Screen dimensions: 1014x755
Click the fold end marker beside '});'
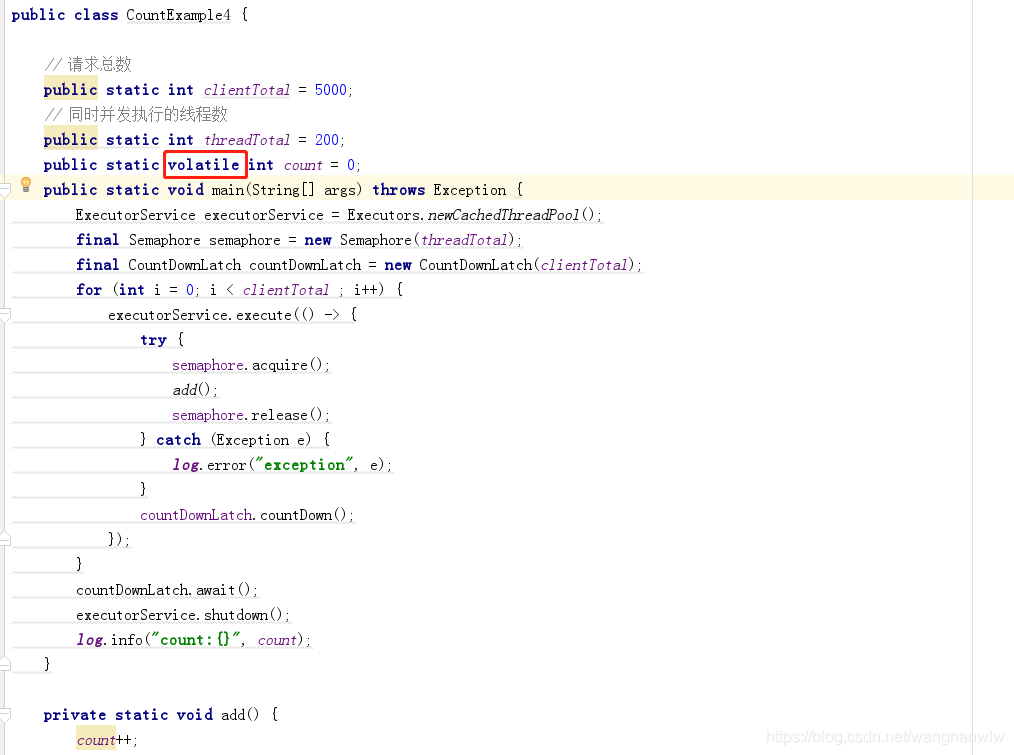pos(5,539)
